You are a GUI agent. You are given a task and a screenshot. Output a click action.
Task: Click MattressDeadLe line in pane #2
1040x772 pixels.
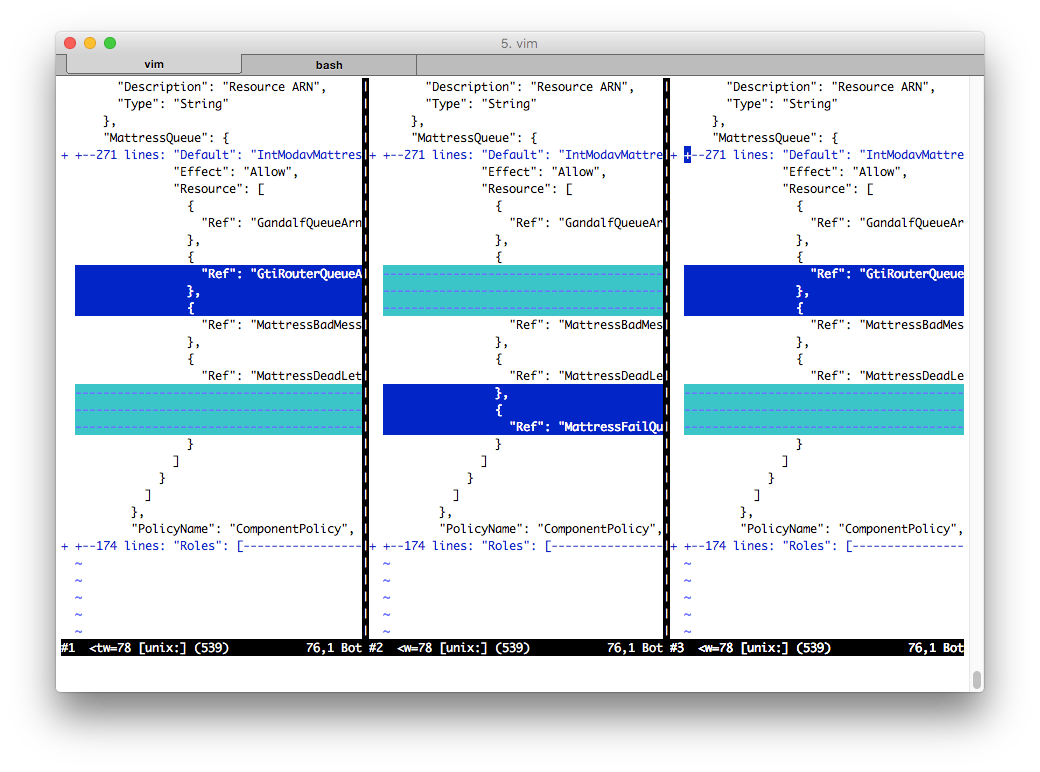[586, 376]
